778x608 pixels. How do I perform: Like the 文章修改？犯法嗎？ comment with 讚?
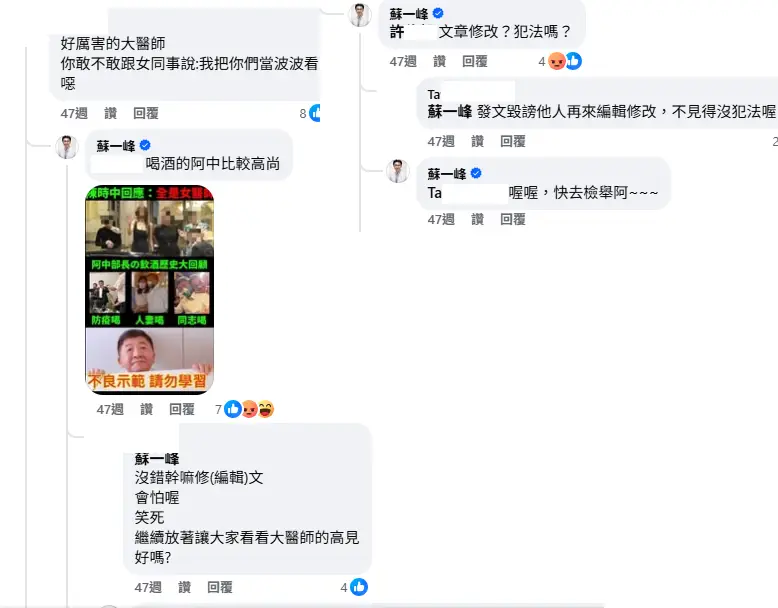(x=439, y=61)
